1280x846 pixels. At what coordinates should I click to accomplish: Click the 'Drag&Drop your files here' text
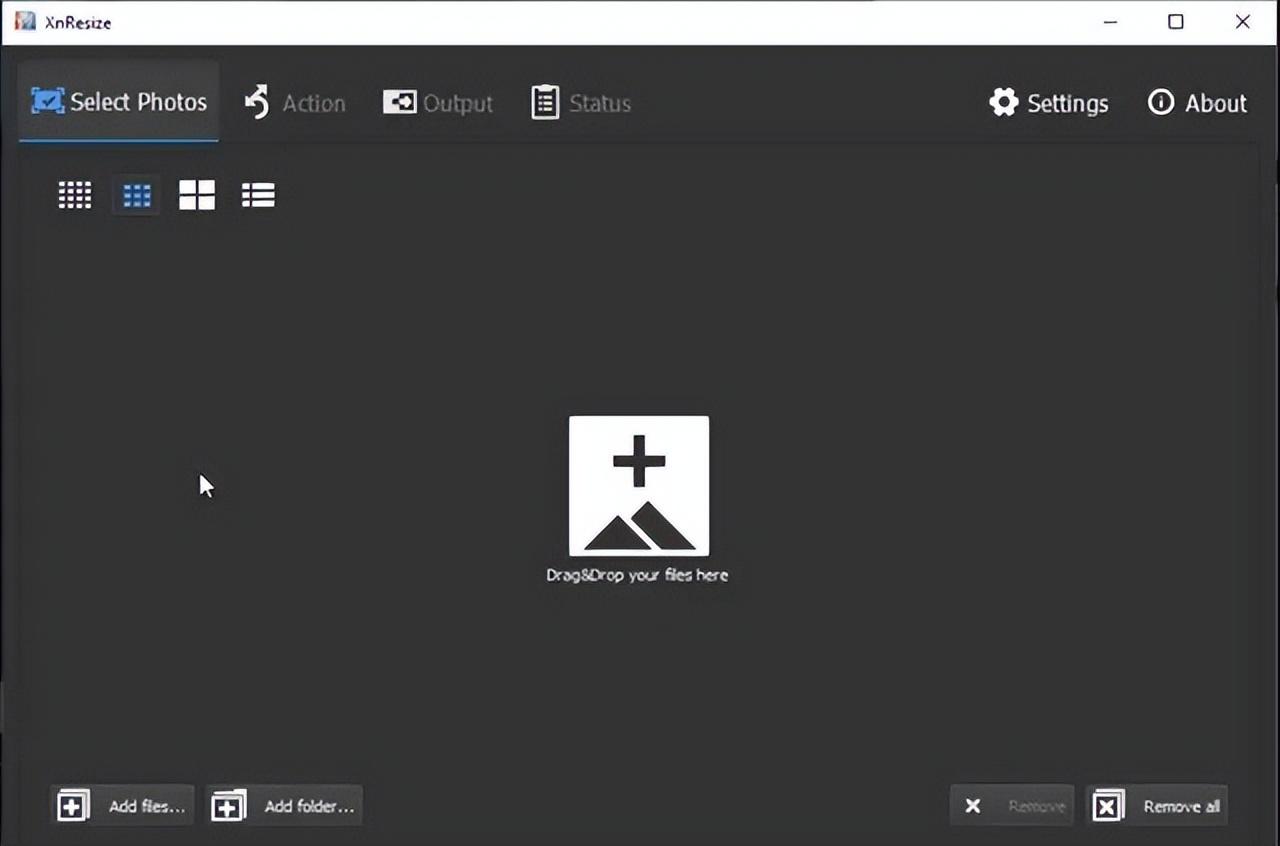pyautogui.click(x=637, y=575)
